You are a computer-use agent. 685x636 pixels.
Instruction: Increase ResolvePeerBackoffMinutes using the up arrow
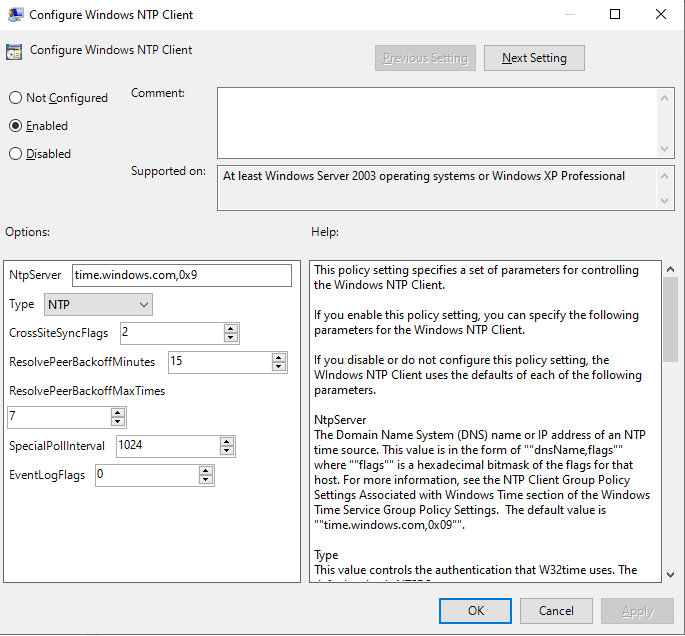coord(280,357)
